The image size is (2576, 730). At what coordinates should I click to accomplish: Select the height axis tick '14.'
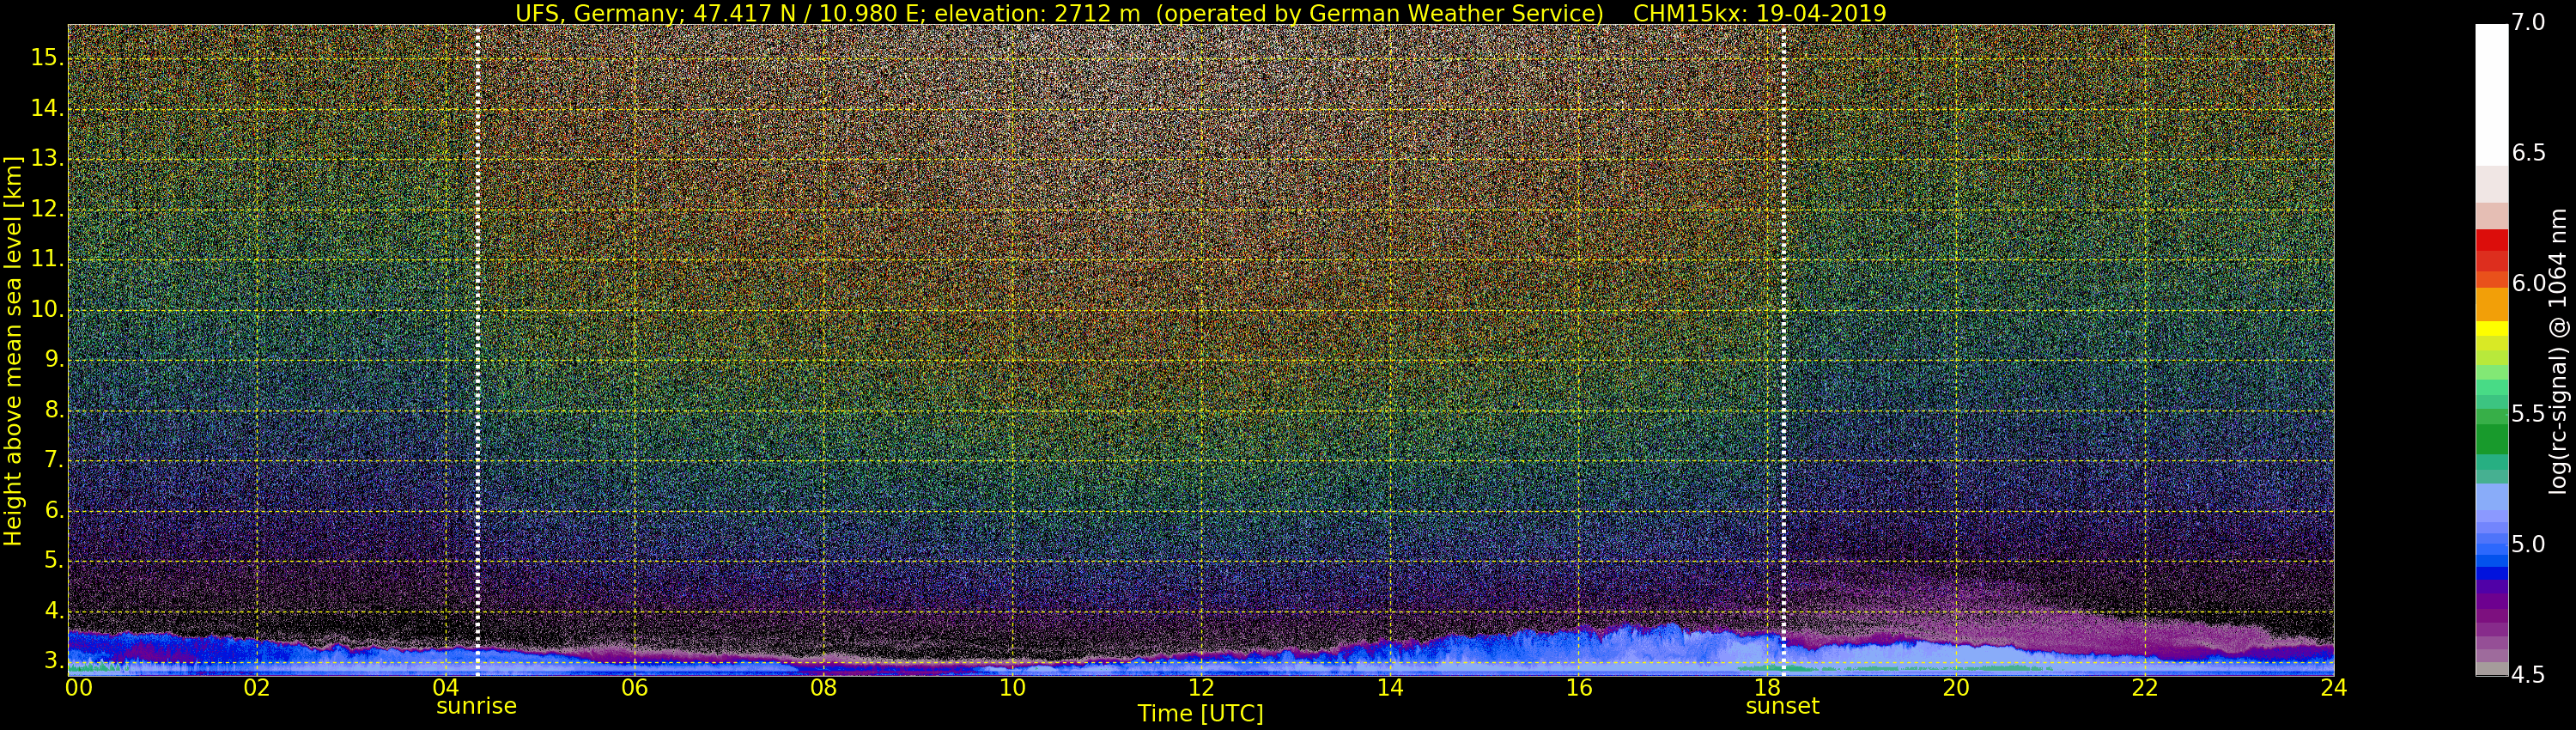[46, 108]
